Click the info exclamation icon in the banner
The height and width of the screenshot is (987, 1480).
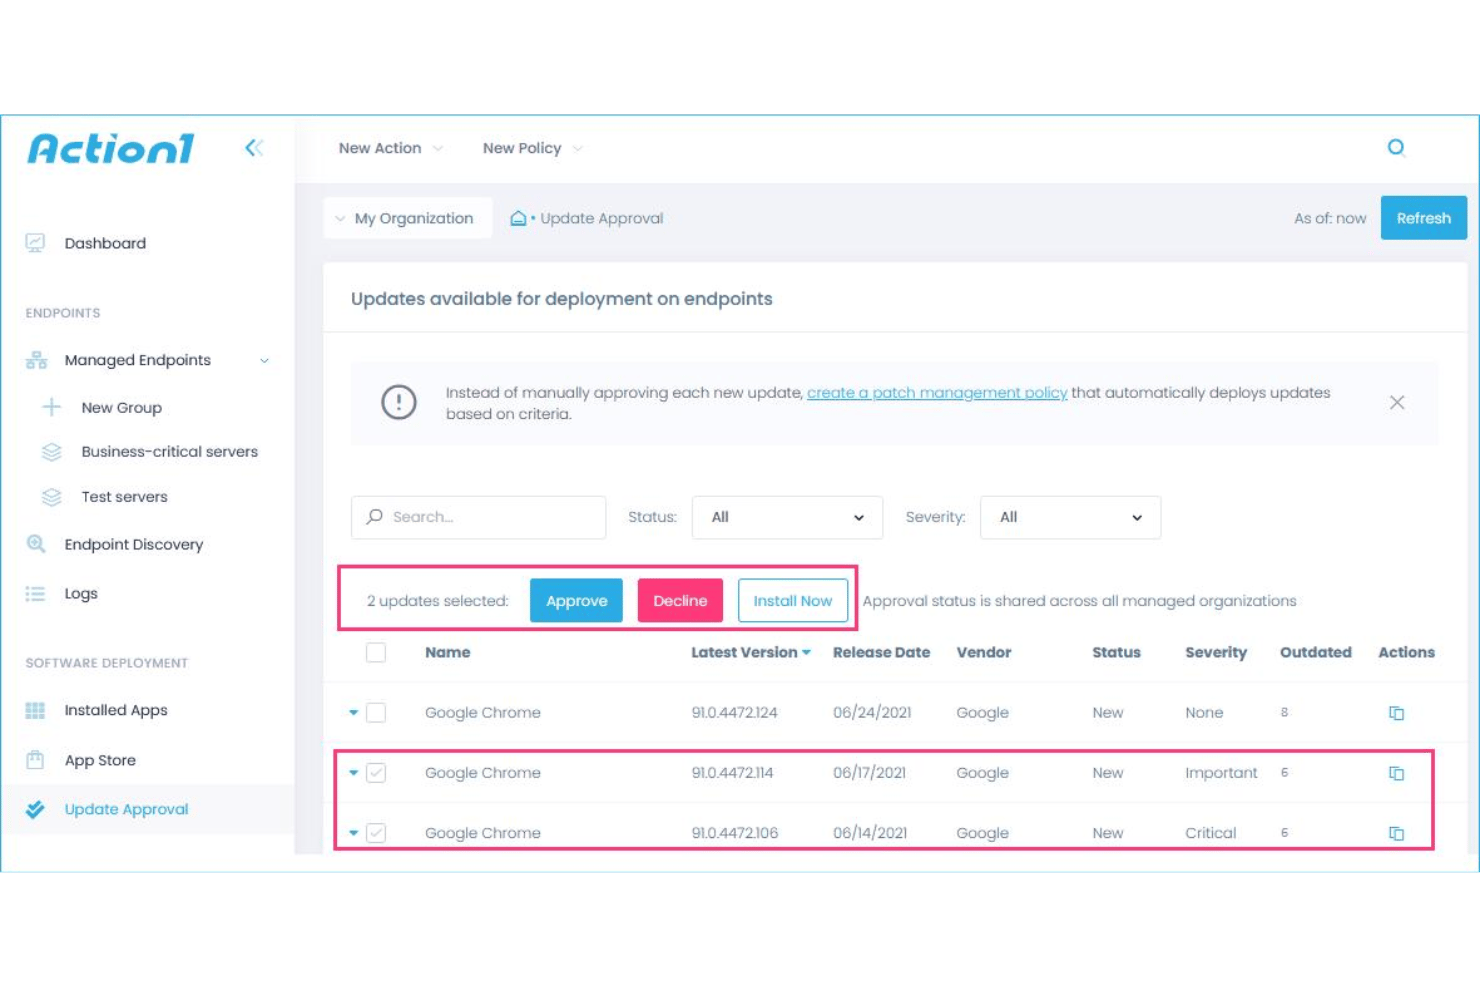399,402
